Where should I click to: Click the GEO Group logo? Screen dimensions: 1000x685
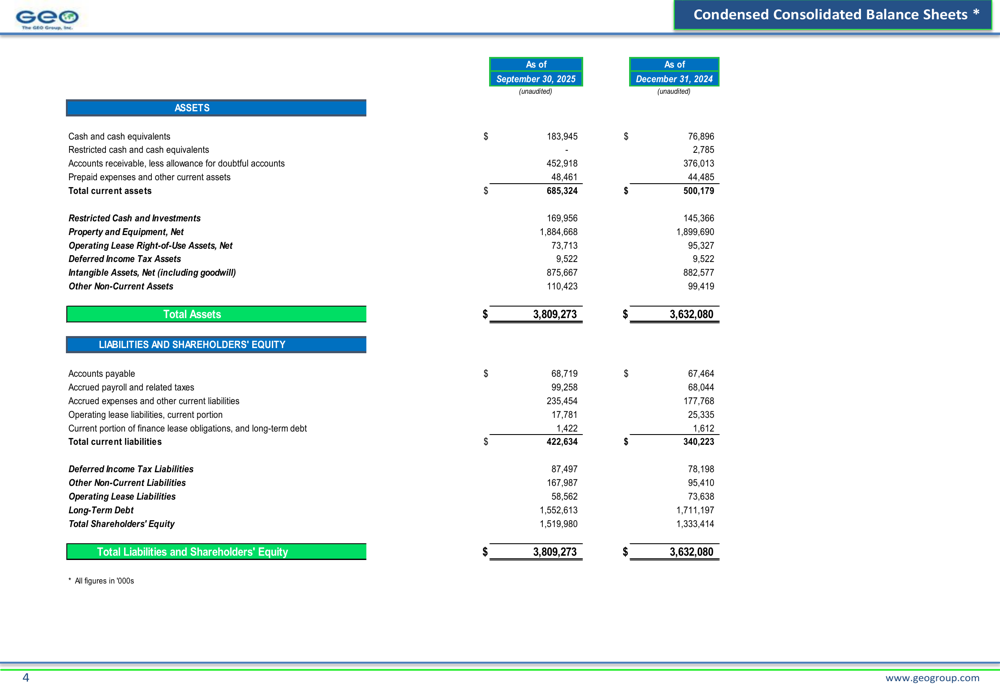(48, 17)
